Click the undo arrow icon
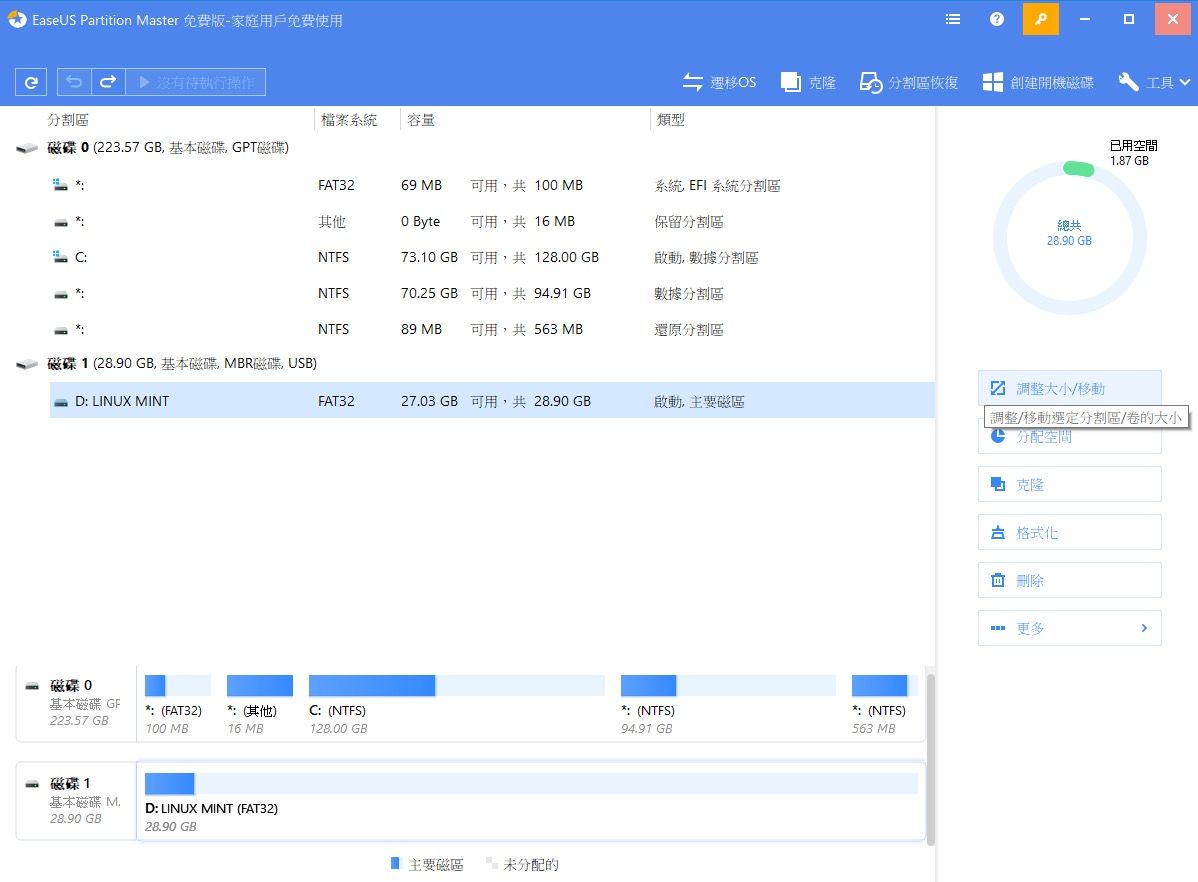Image resolution: width=1198 pixels, height=882 pixels. (75, 82)
